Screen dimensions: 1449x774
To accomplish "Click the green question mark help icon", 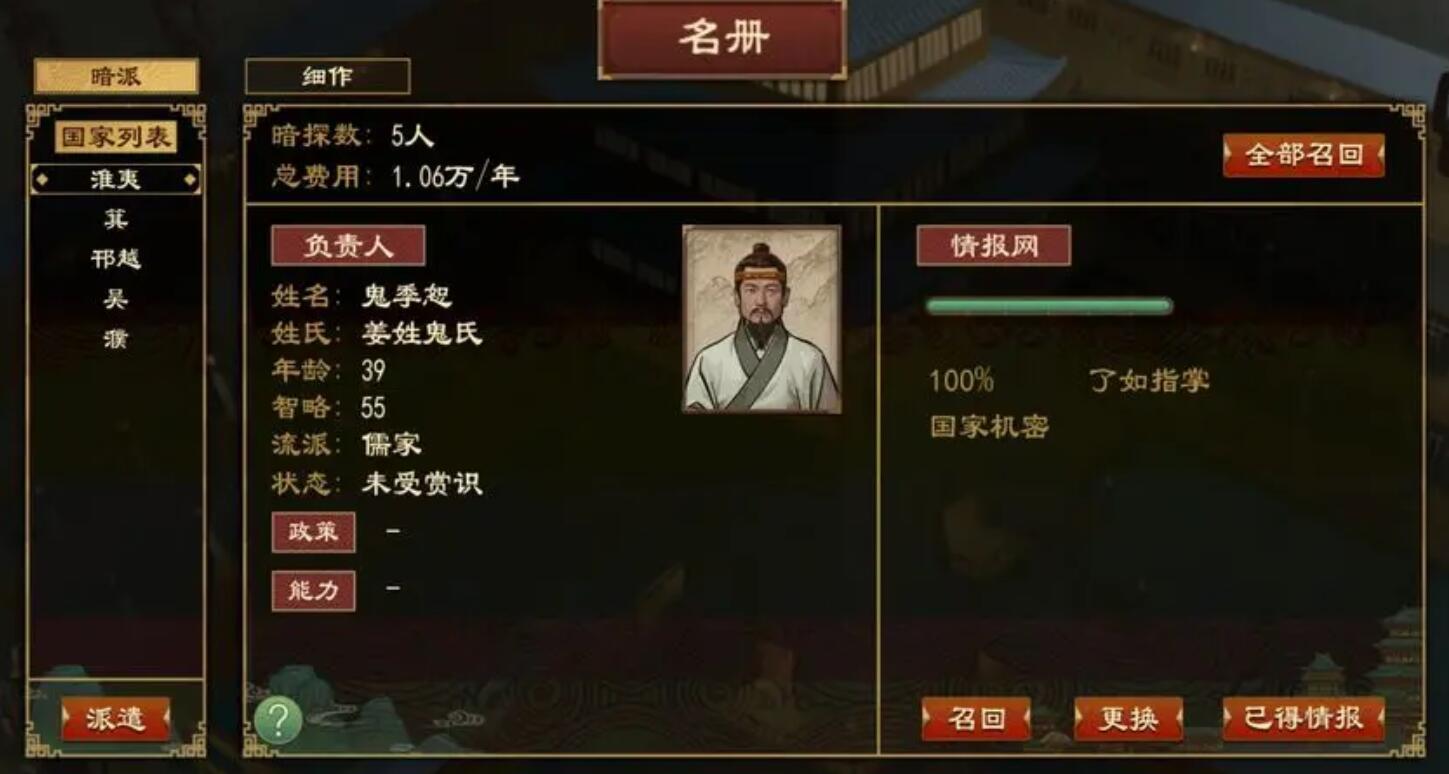I will pyautogui.click(x=278, y=720).
